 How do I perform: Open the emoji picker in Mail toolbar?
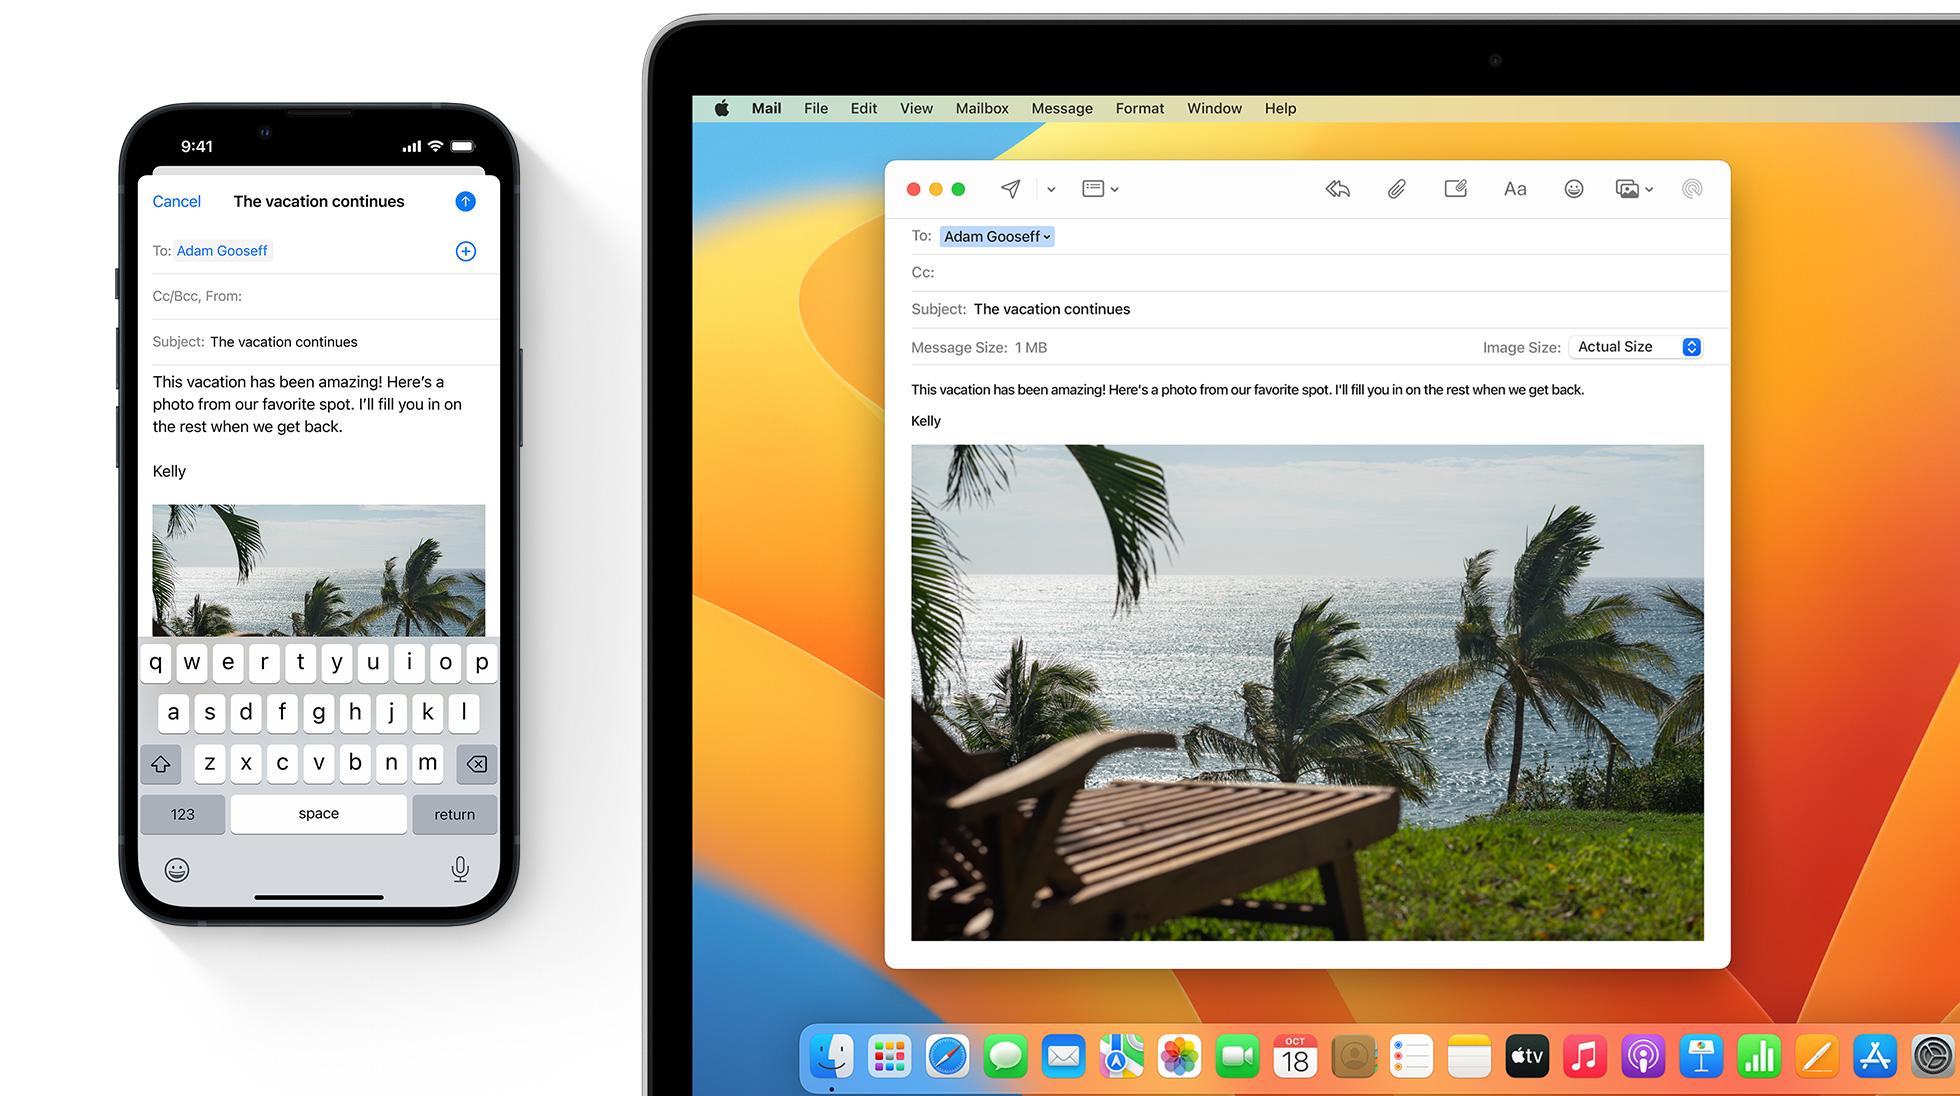[1573, 189]
